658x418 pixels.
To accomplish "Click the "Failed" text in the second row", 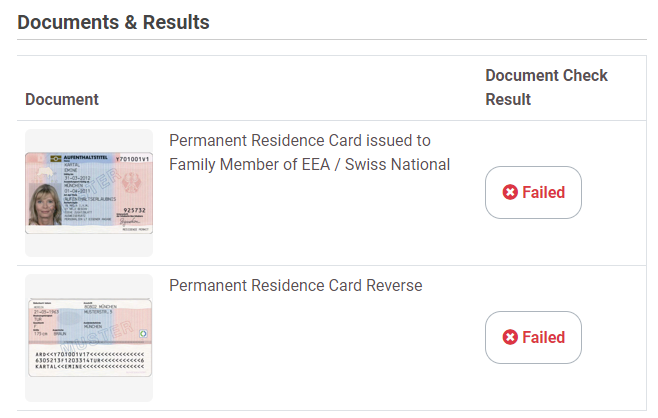I will pyautogui.click(x=544, y=338).
